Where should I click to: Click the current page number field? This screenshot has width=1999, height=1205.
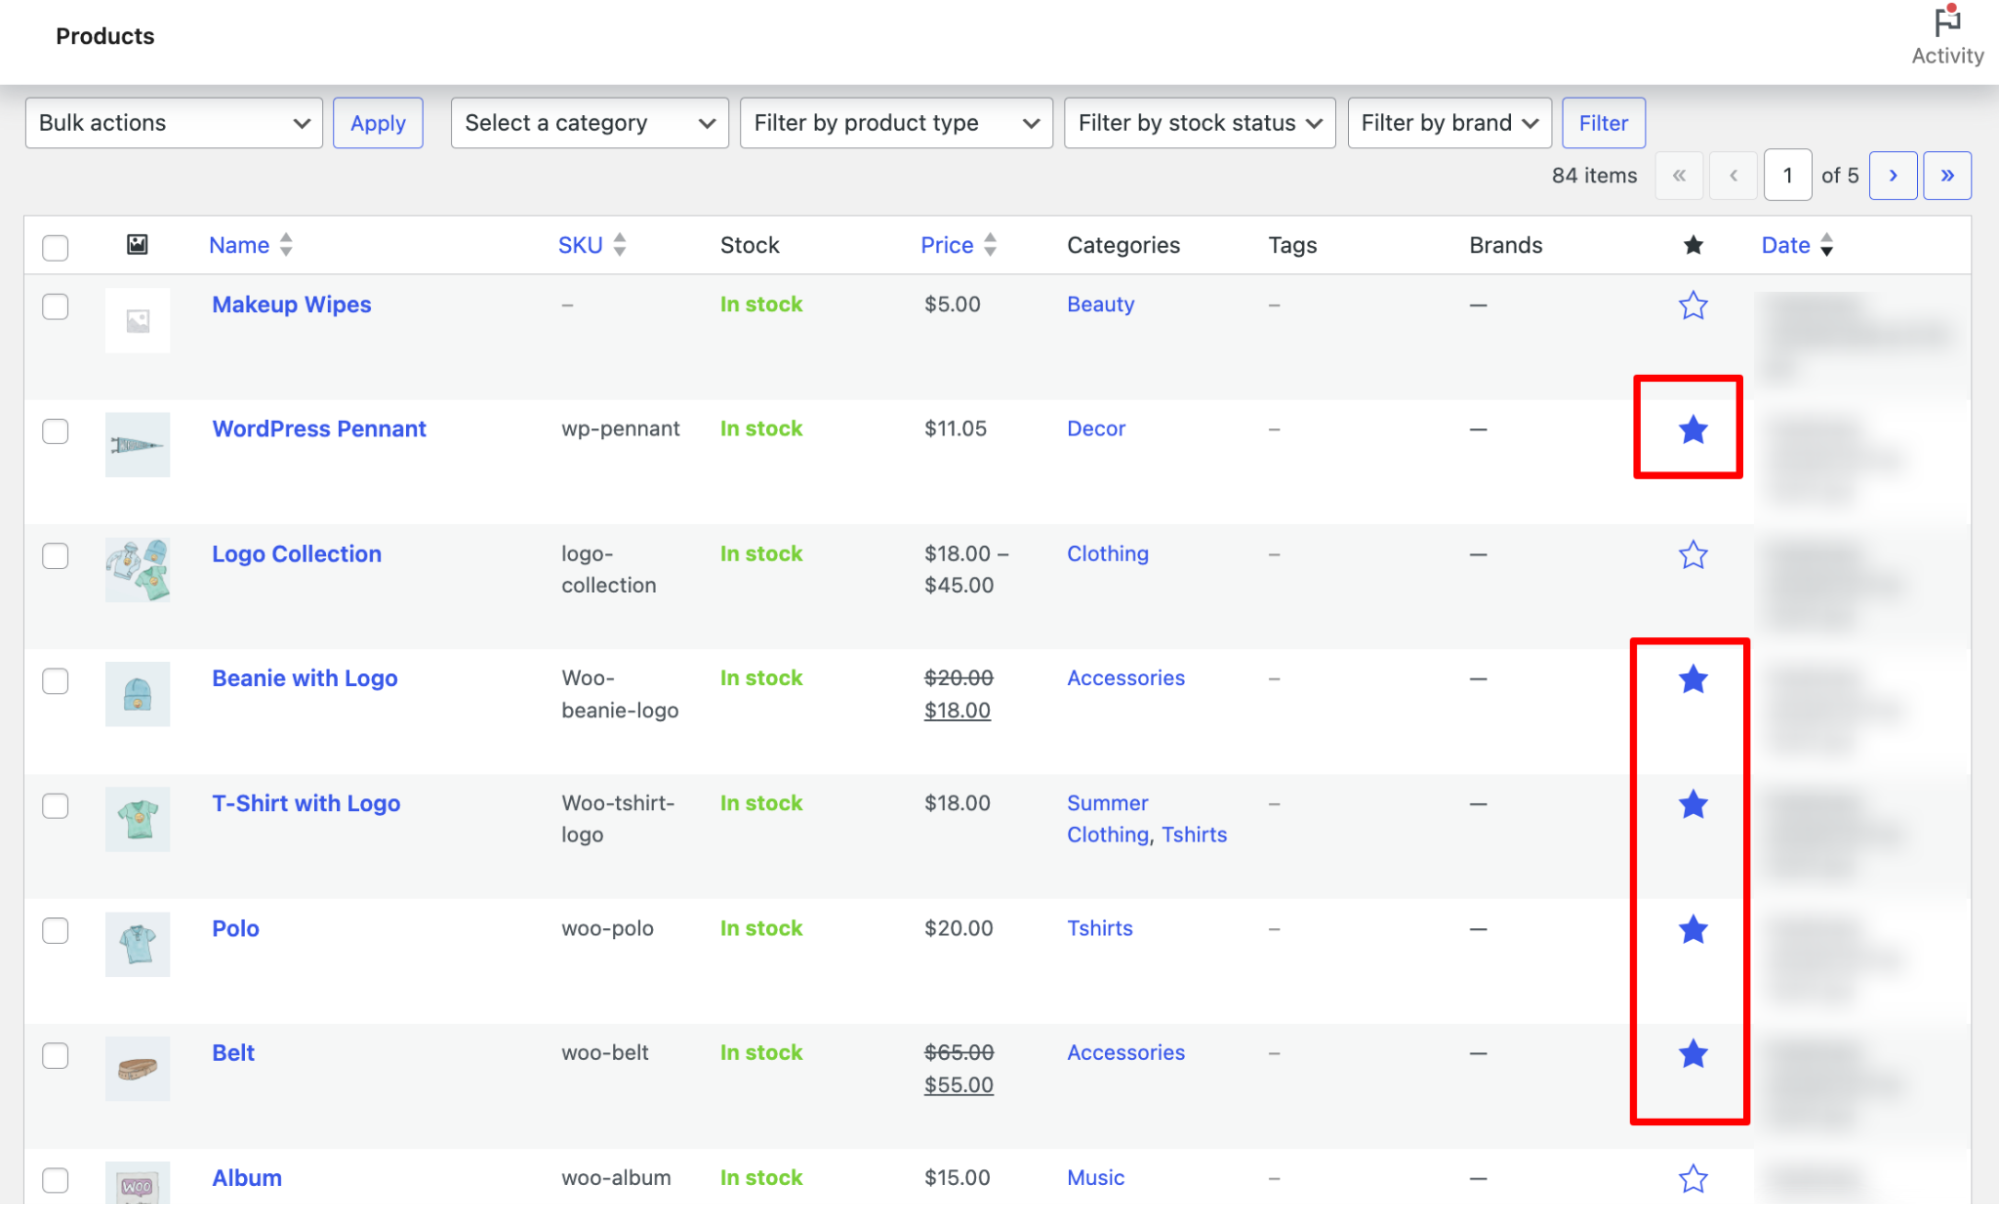tap(1787, 176)
